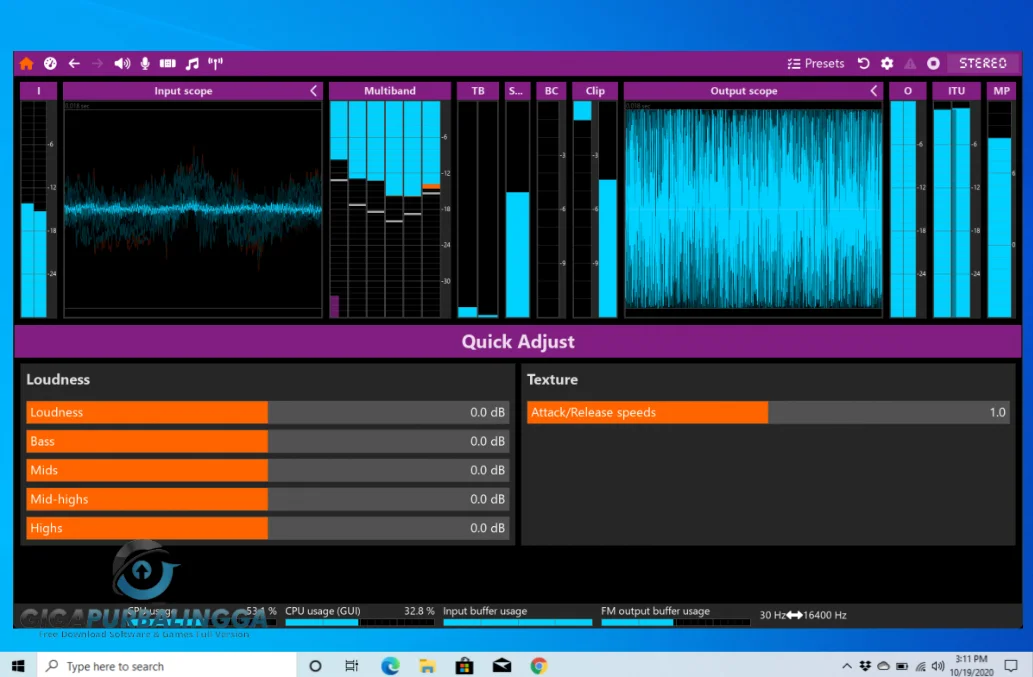Select the I meter header
This screenshot has width=1033, height=677.
(x=38, y=91)
